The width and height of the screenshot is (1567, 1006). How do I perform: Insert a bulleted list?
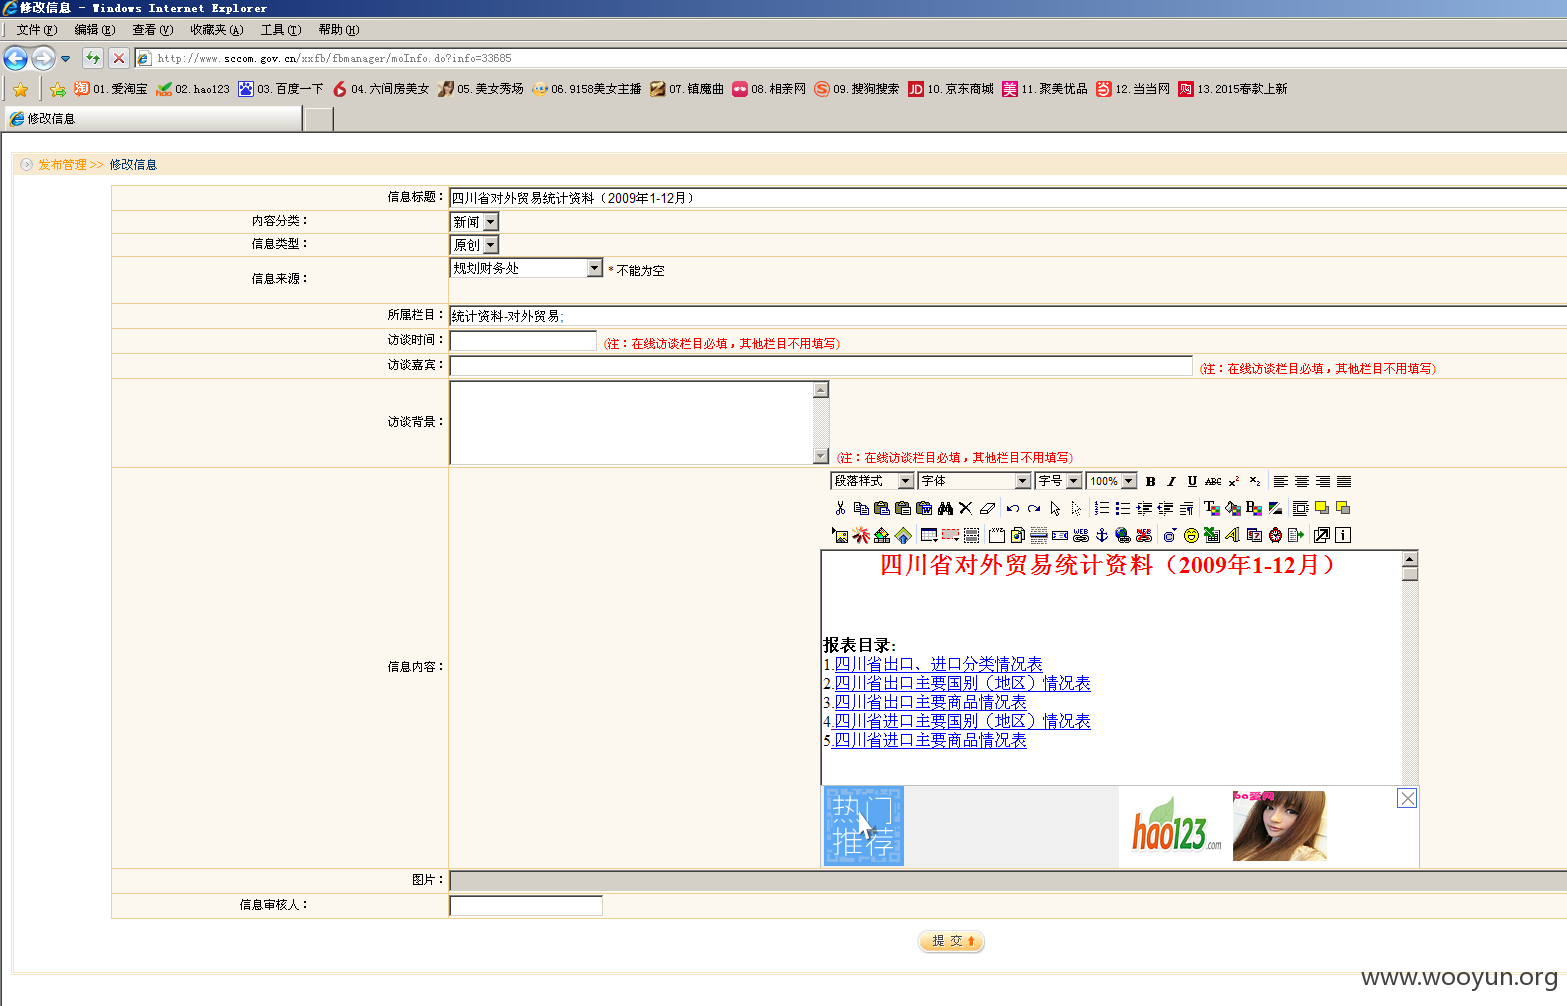pyautogui.click(x=1123, y=508)
